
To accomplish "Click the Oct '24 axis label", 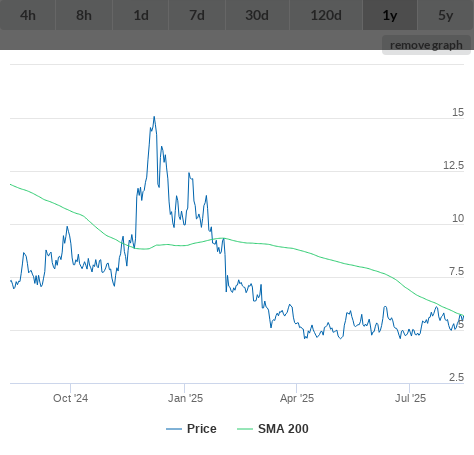I will pos(71,398).
